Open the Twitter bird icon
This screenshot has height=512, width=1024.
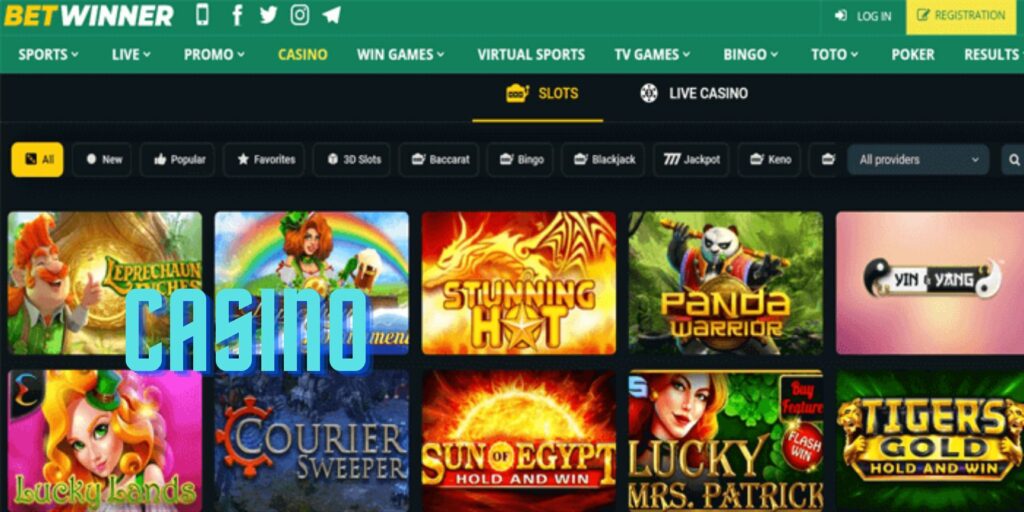coord(268,15)
